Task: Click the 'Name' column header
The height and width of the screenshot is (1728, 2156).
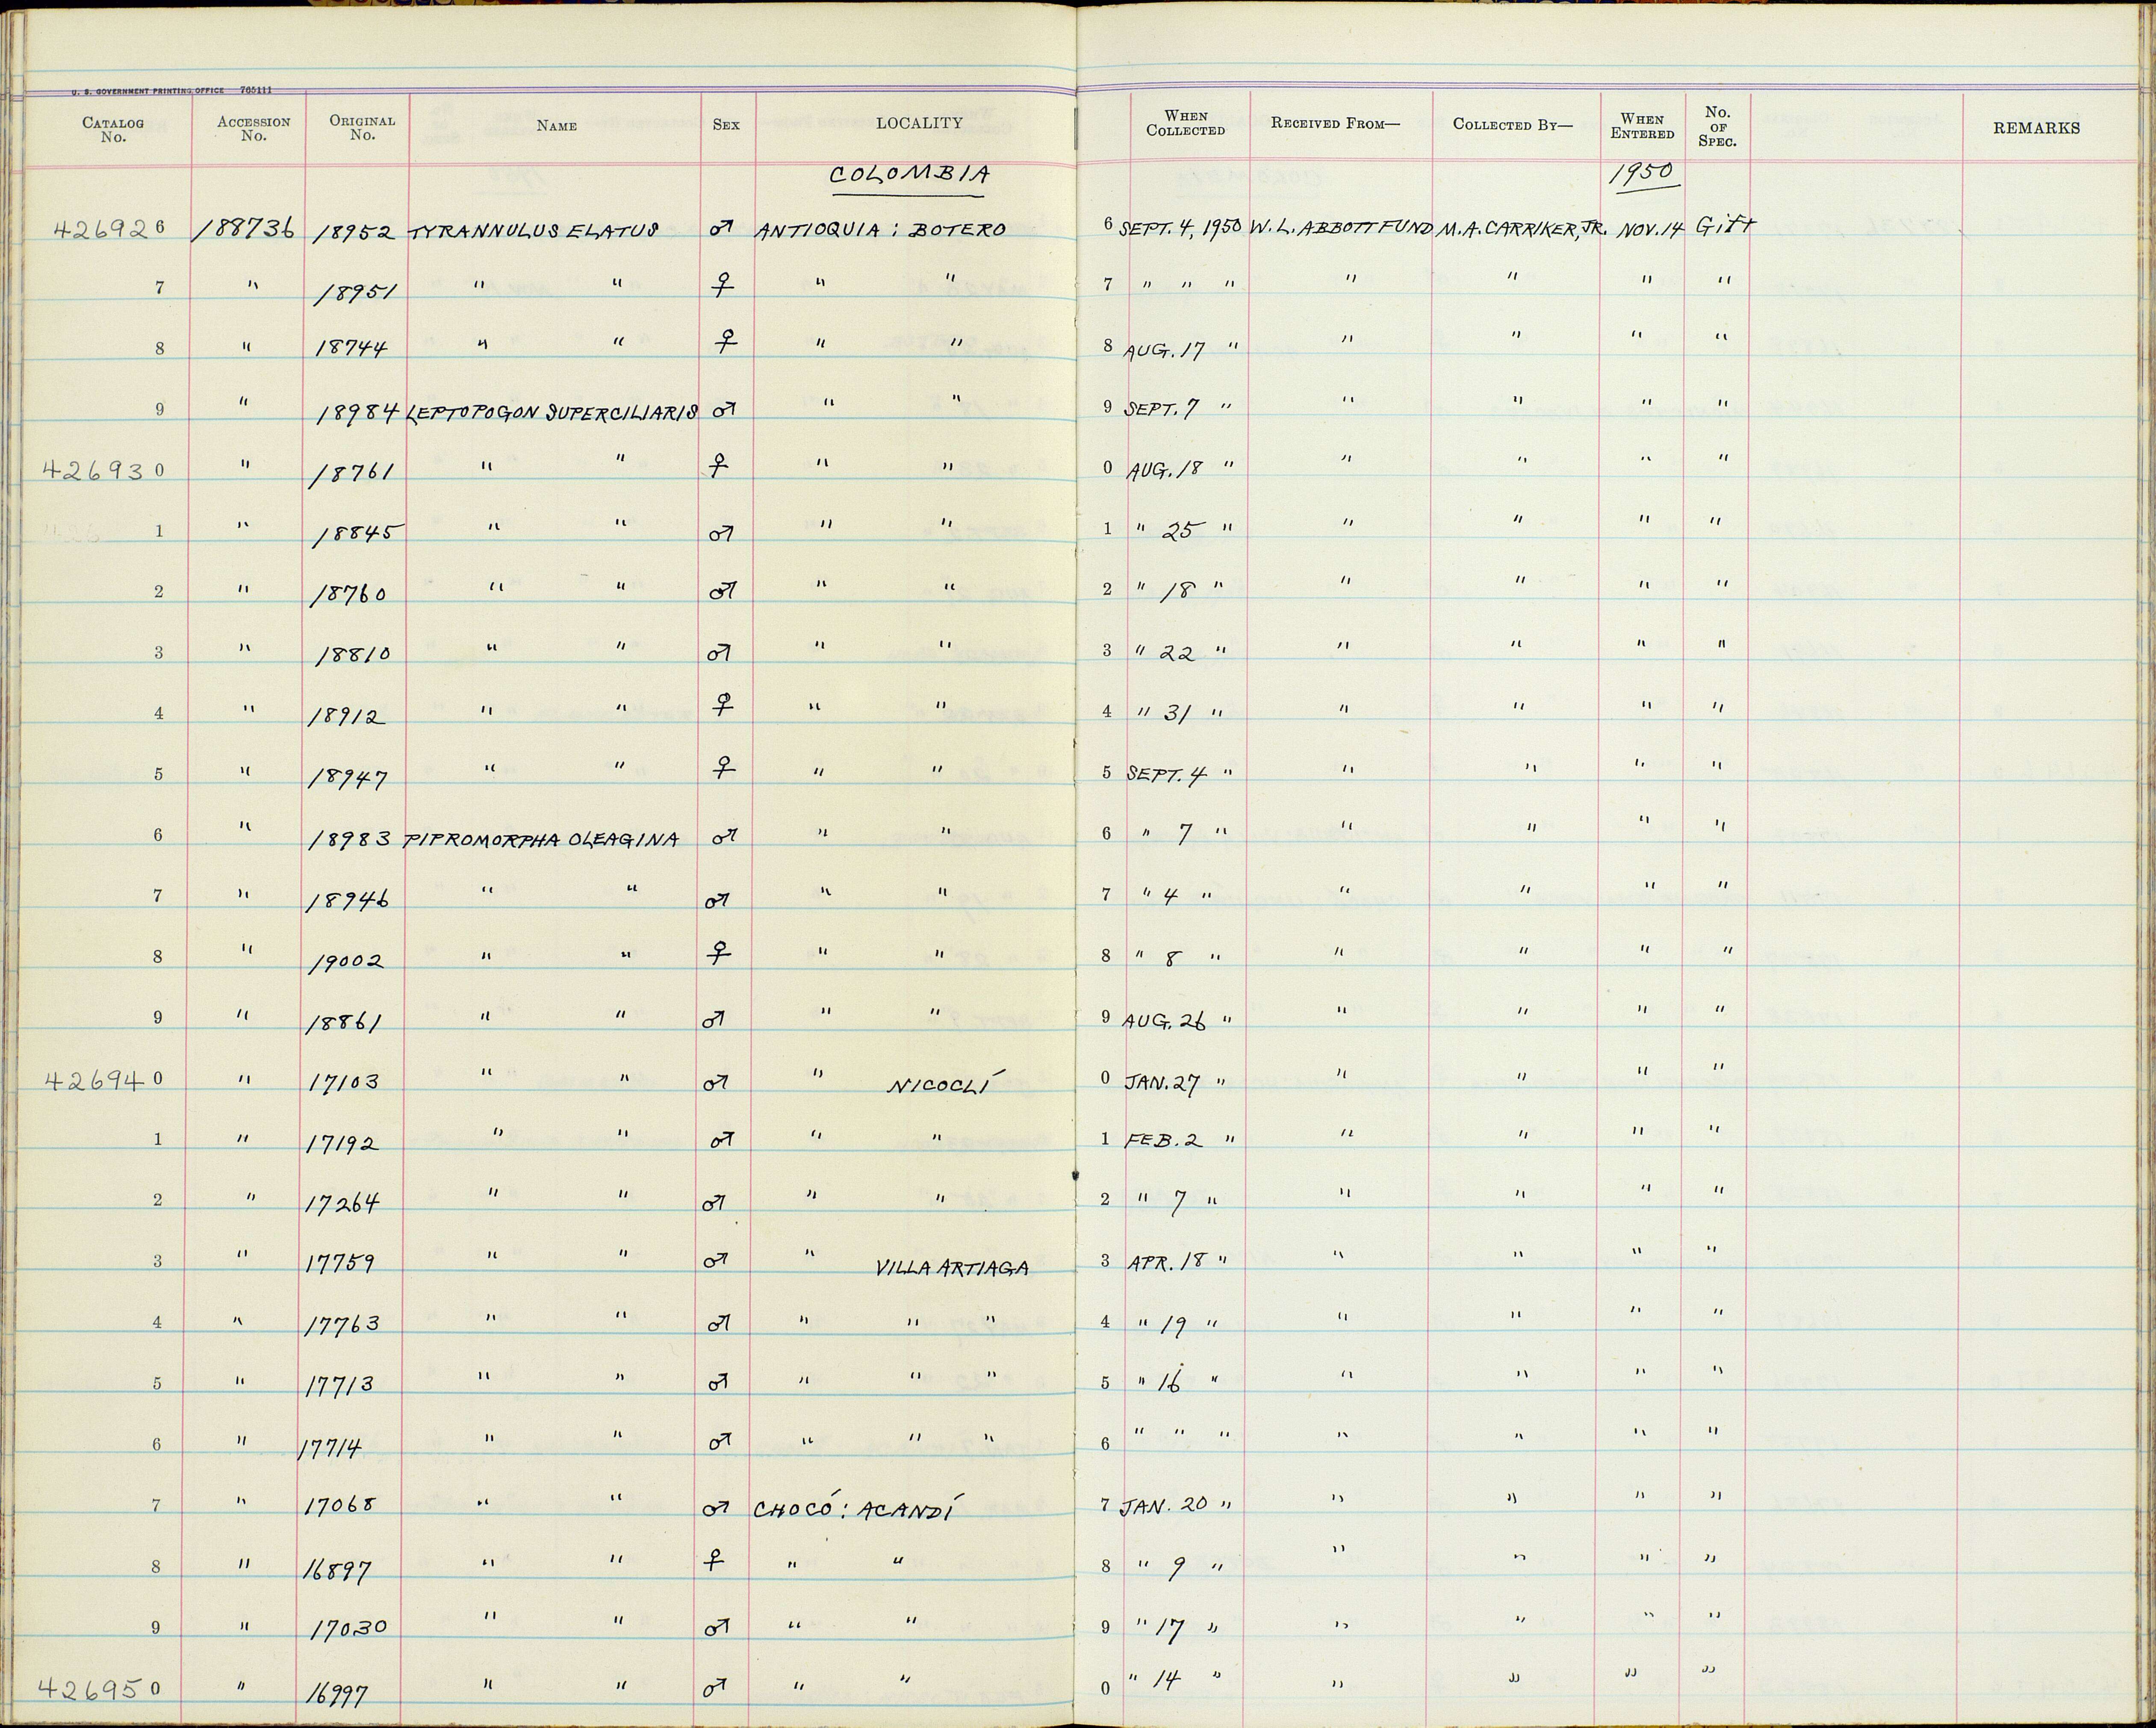Action: click(556, 126)
